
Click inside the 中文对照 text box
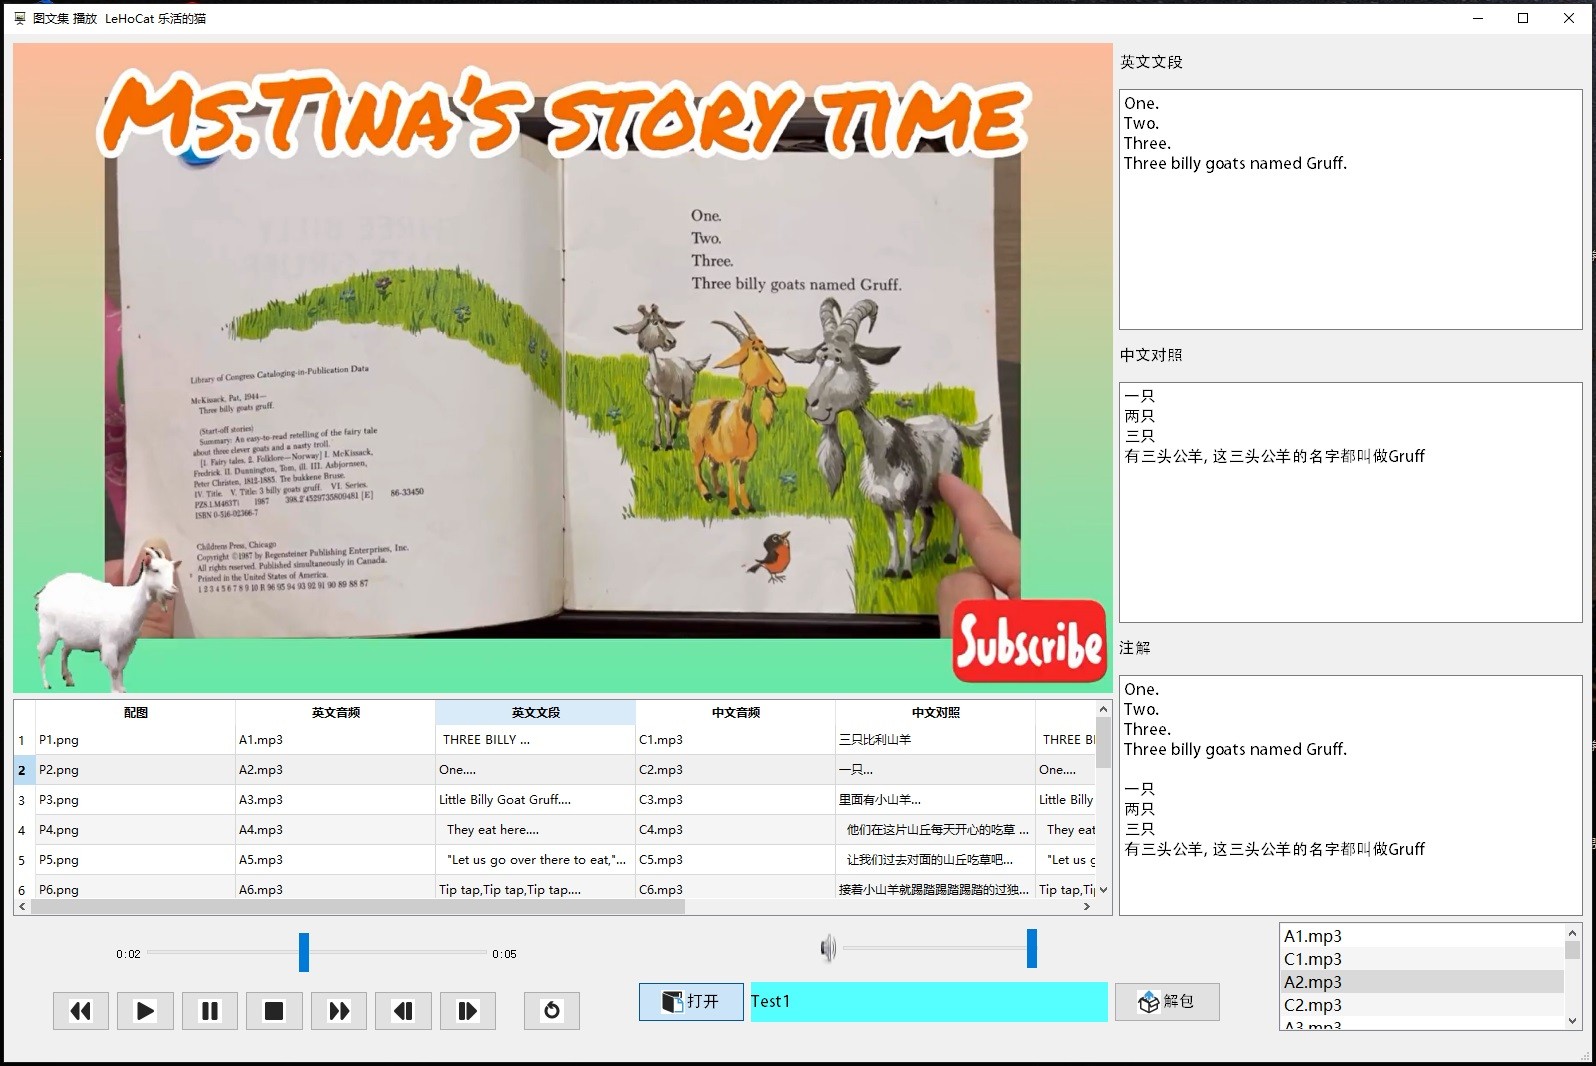point(1350,502)
